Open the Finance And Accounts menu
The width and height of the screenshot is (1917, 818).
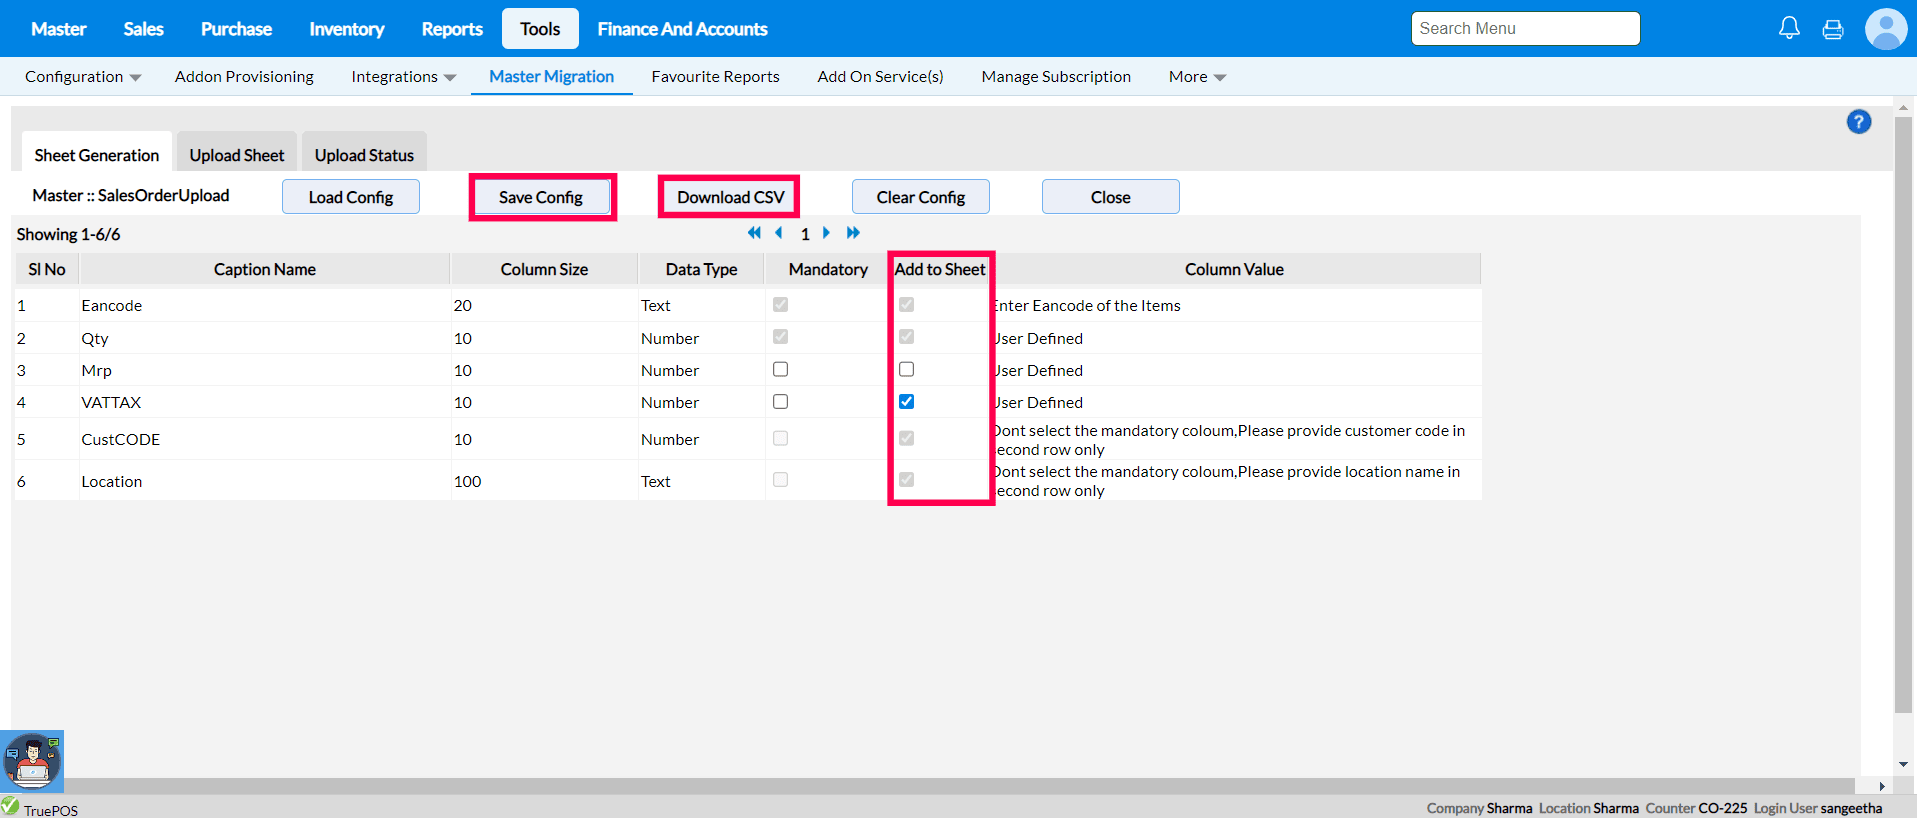point(682,29)
